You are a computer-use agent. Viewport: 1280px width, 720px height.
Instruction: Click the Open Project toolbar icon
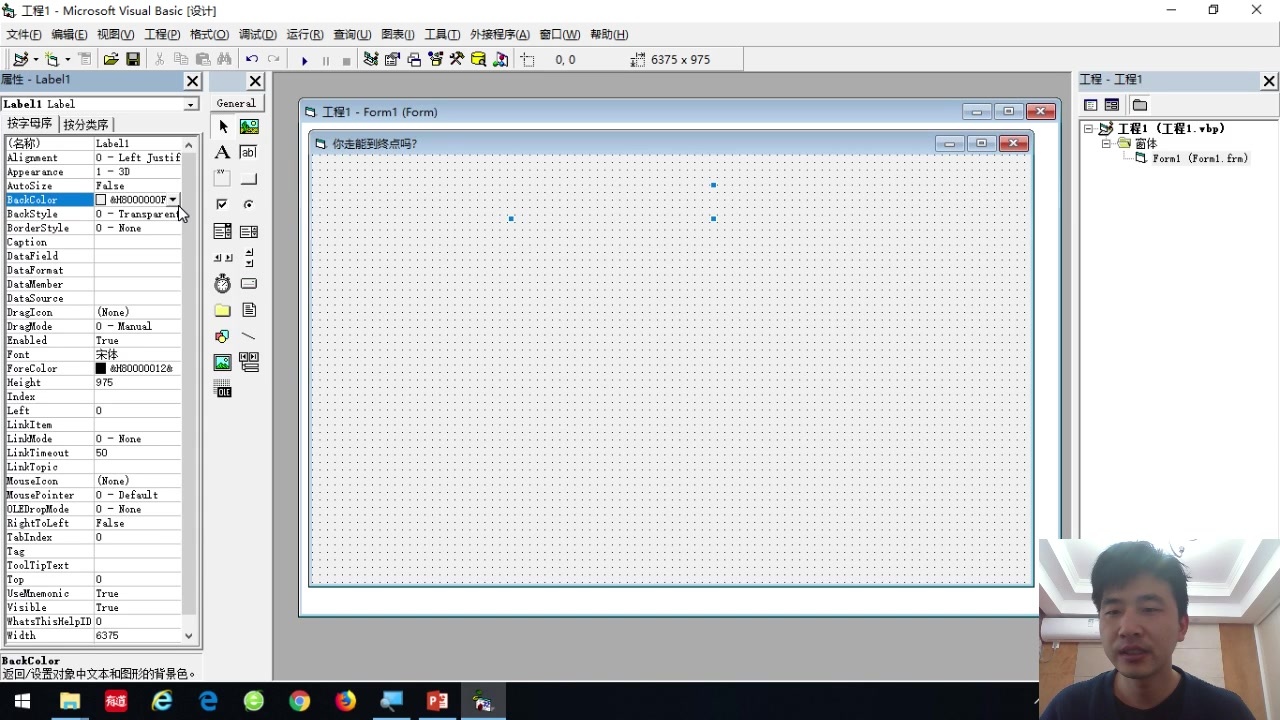(x=111, y=60)
